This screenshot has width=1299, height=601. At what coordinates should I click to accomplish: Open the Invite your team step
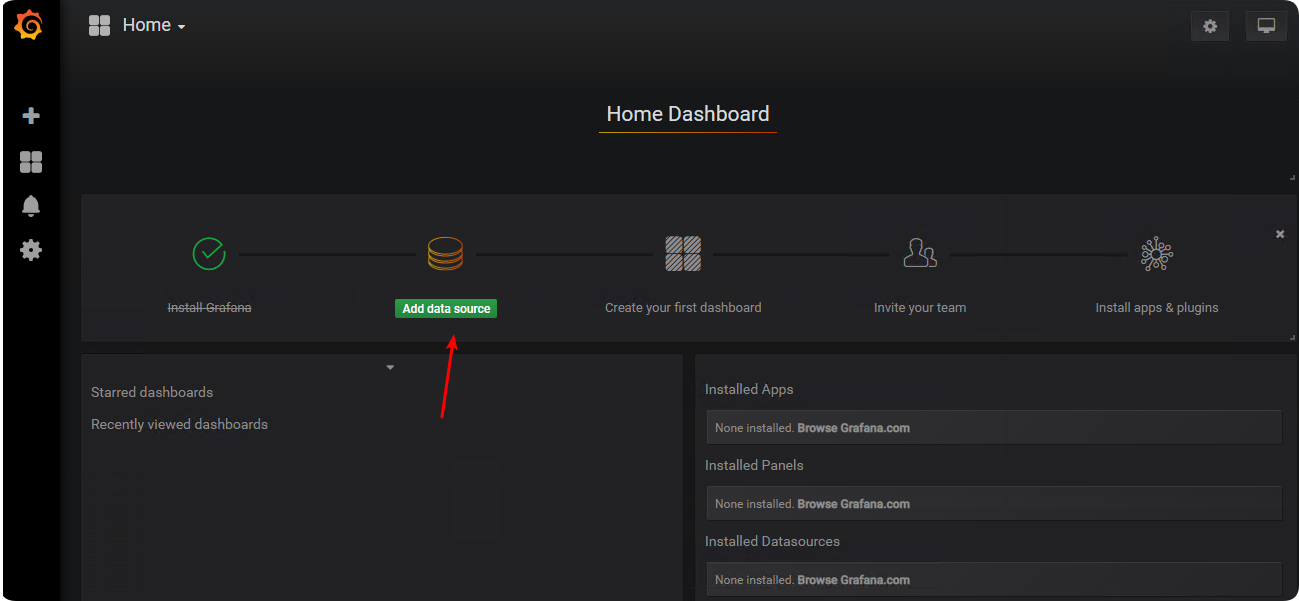[x=920, y=308]
